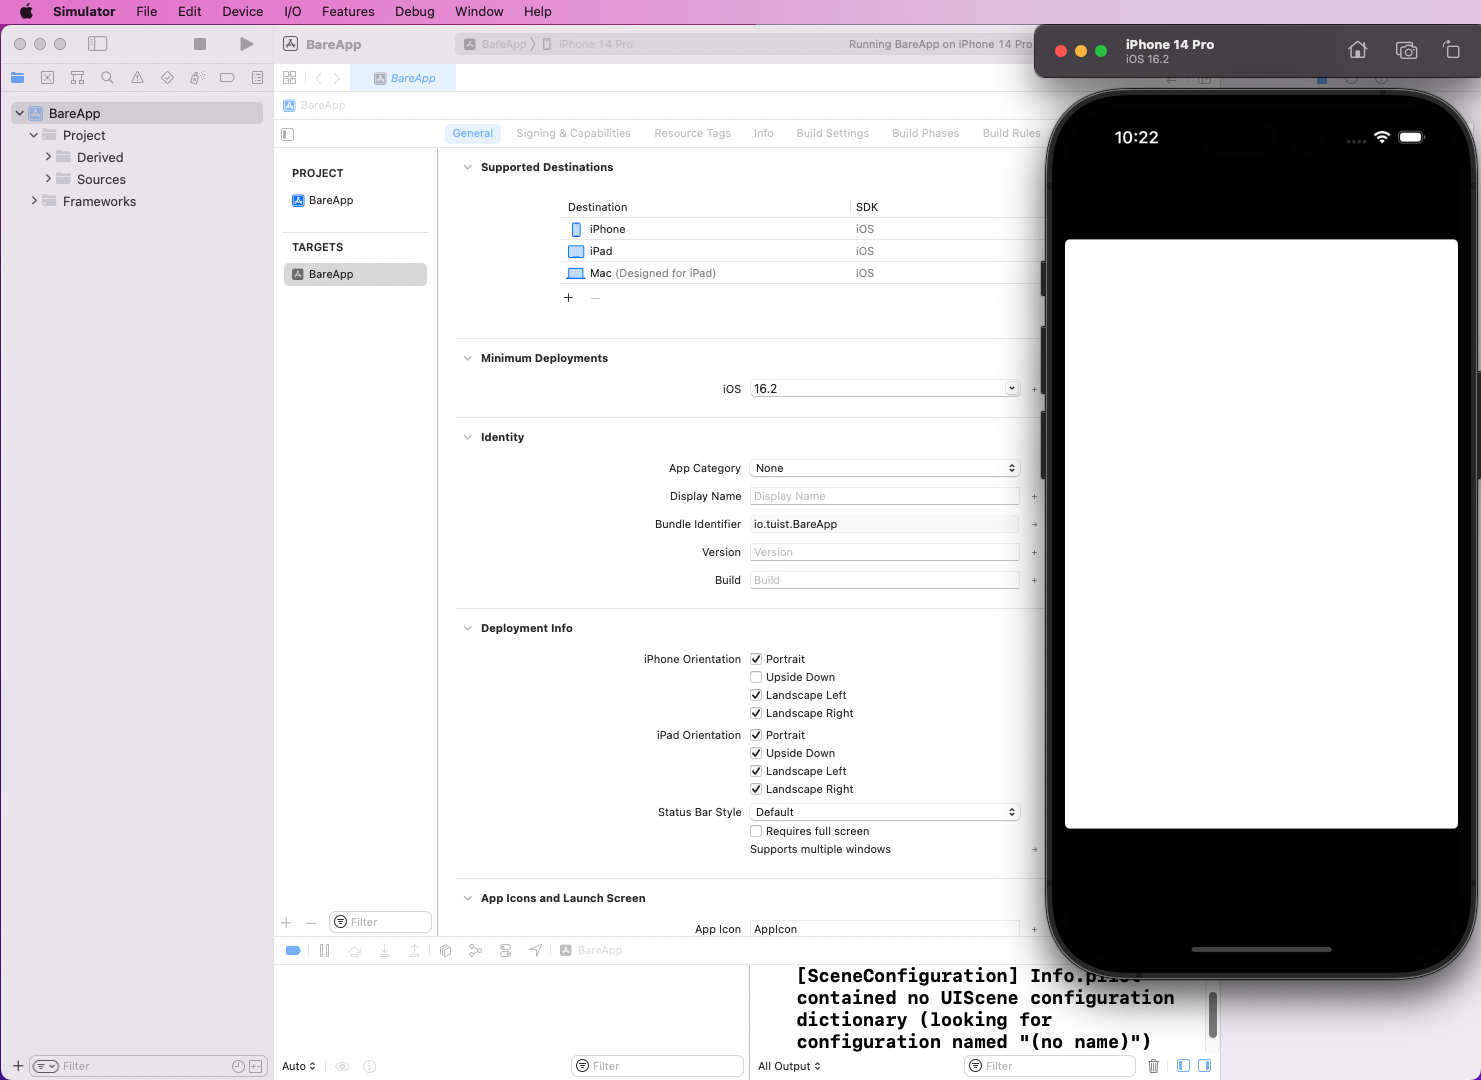Viewport: 1481px width, 1080px height.
Task: Enable Requires full screen
Action: click(756, 831)
